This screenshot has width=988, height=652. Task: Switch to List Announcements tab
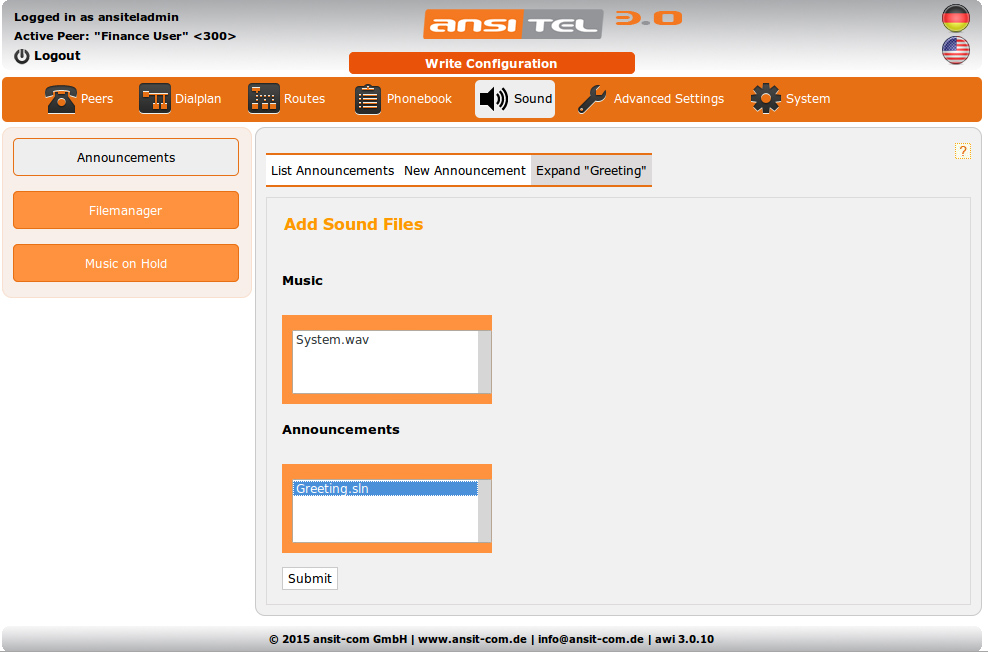click(x=332, y=171)
